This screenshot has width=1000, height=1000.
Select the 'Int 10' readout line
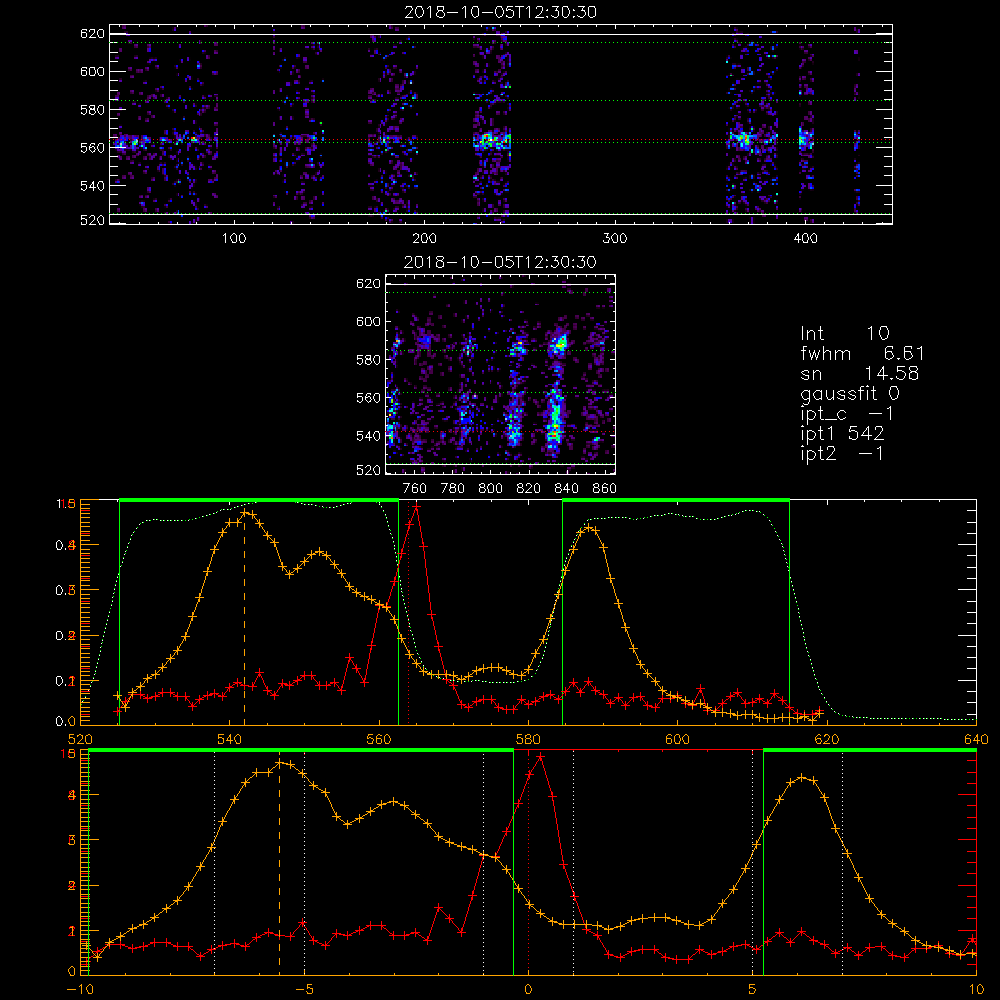point(844,334)
